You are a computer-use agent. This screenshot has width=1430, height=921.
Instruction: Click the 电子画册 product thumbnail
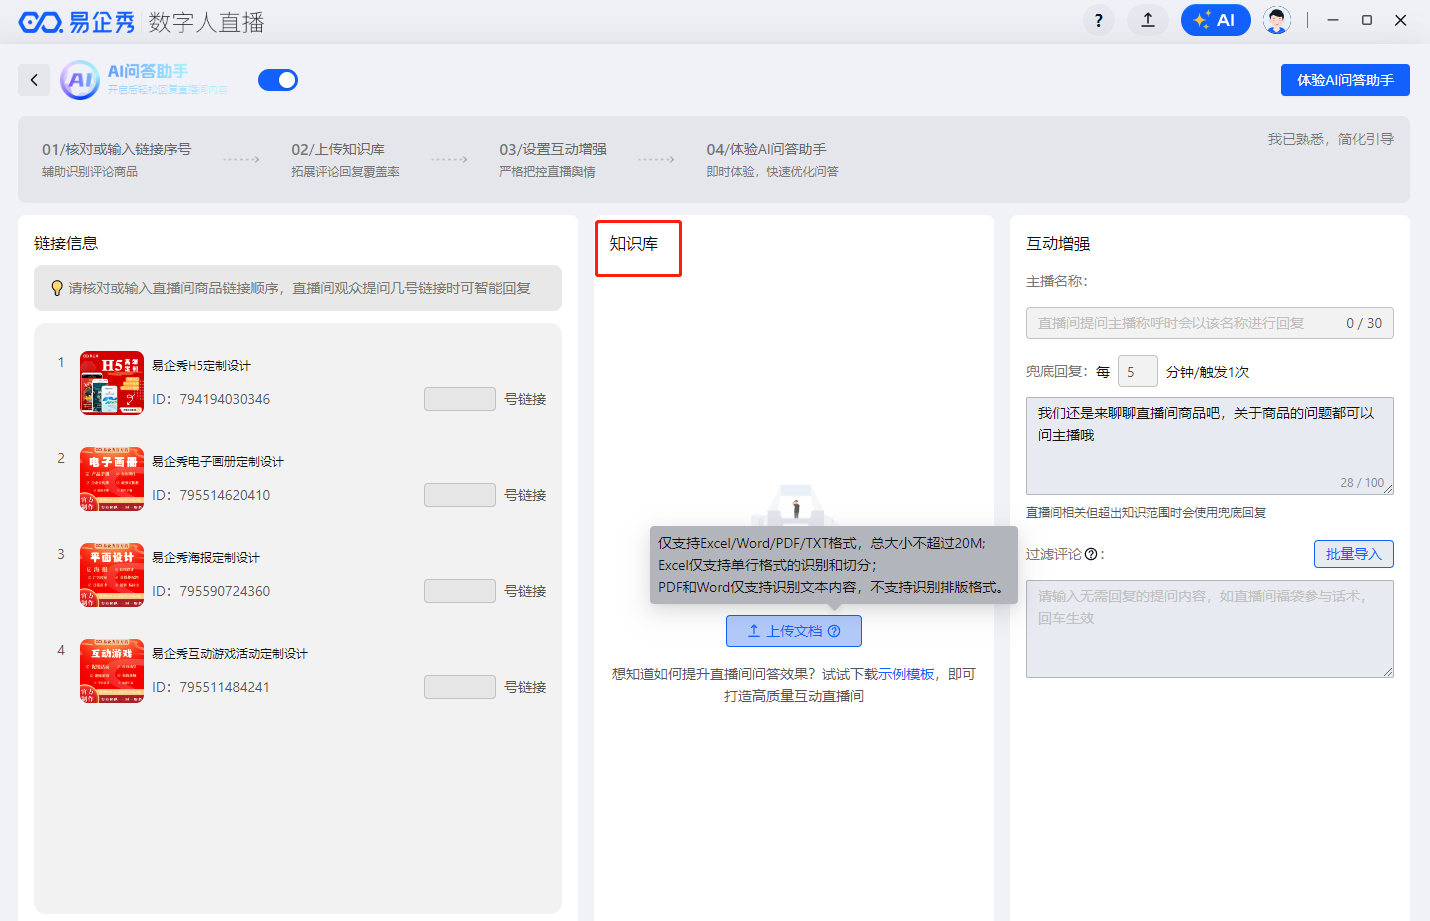(x=112, y=479)
